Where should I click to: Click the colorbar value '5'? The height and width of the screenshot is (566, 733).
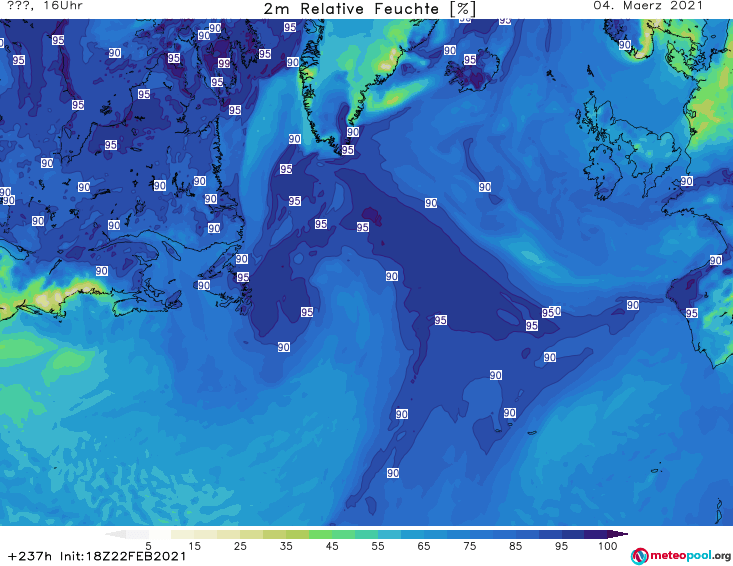click(148, 546)
